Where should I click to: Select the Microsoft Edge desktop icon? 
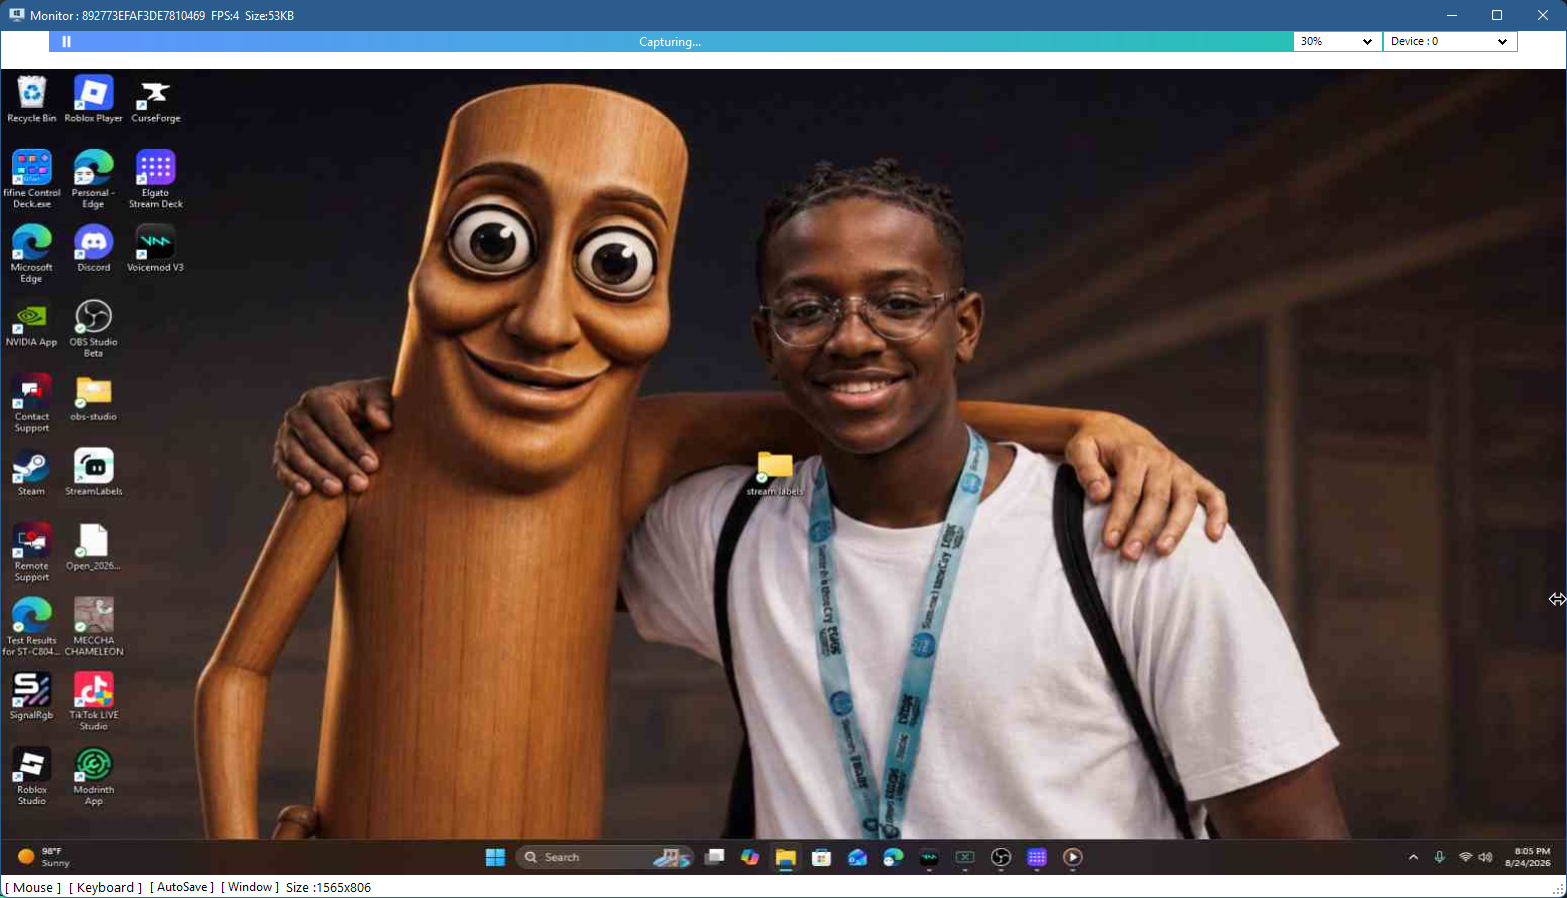pyautogui.click(x=32, y=253)
